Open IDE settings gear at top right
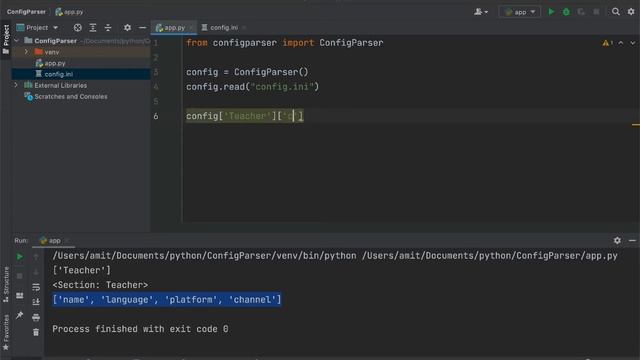 click(x=631, y=12)
